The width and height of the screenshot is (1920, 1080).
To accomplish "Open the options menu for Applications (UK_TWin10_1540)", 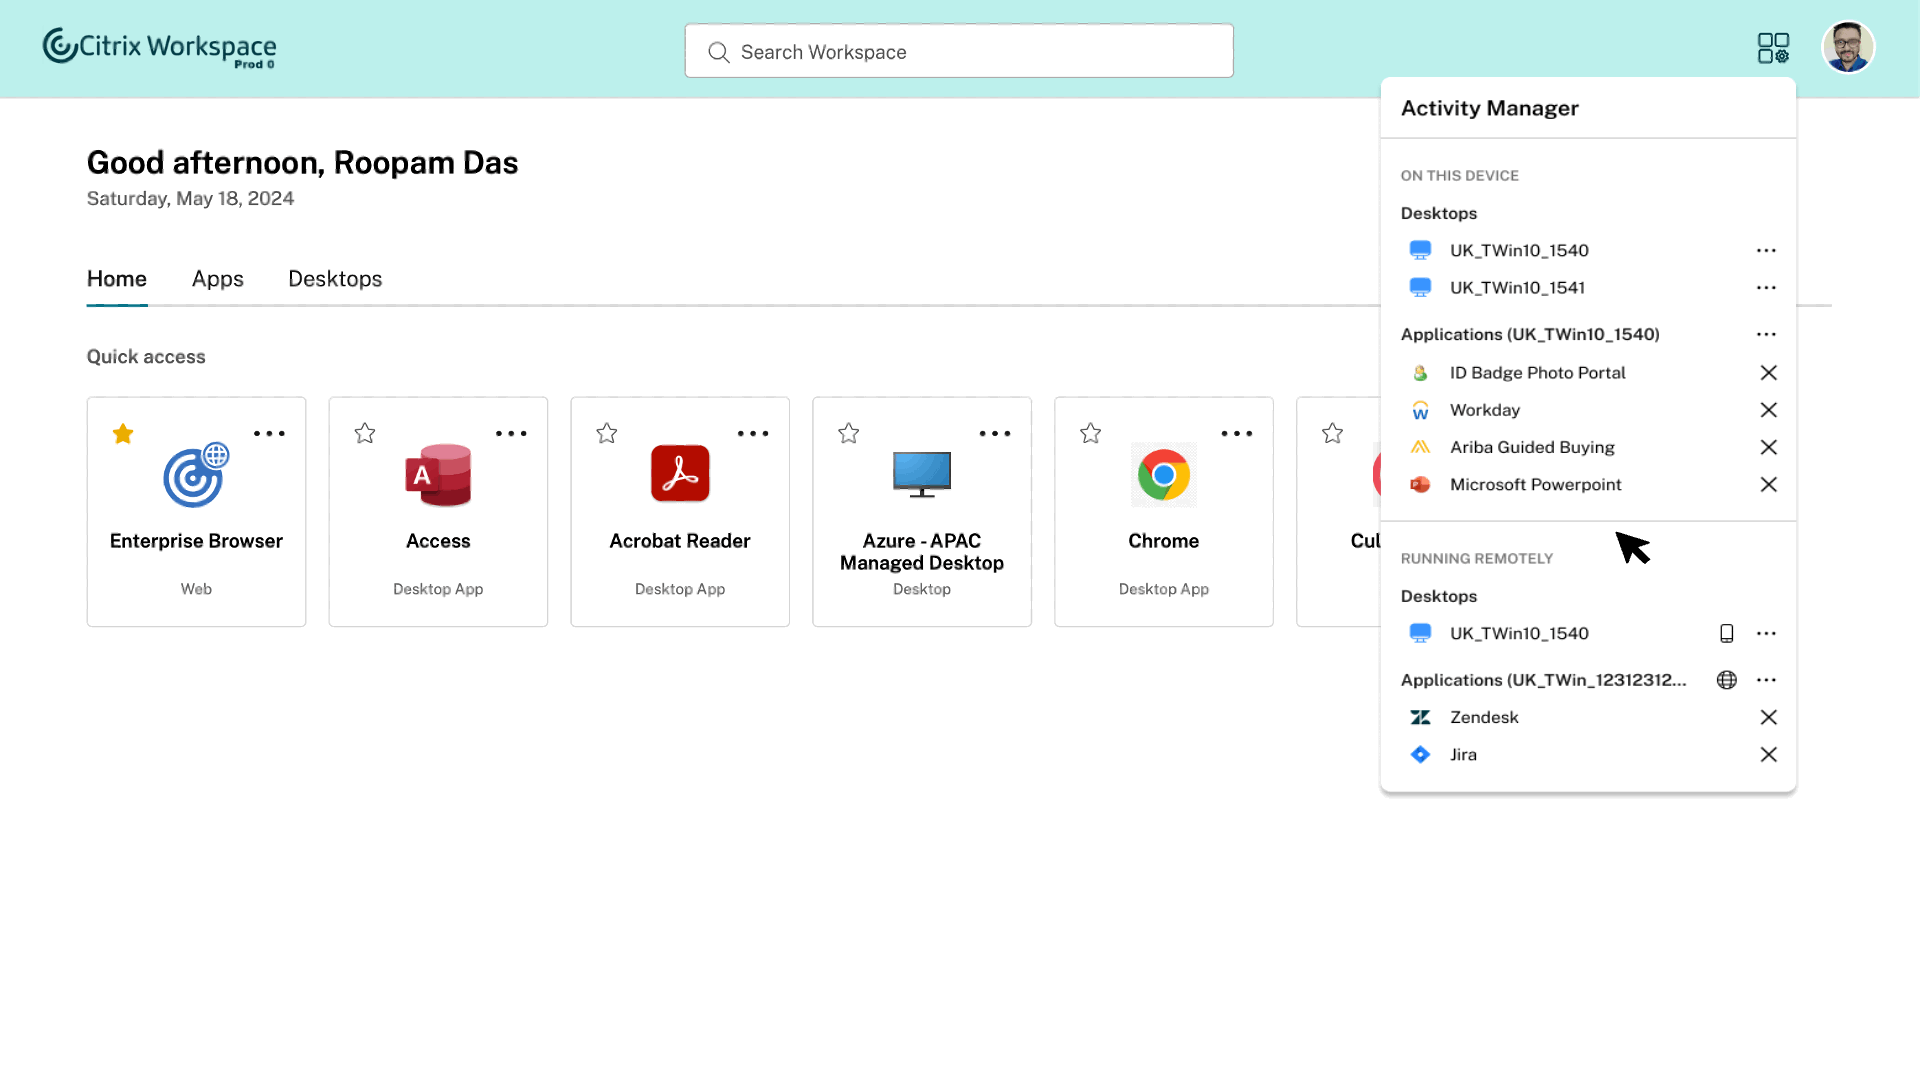I will tap(1766, 334).
